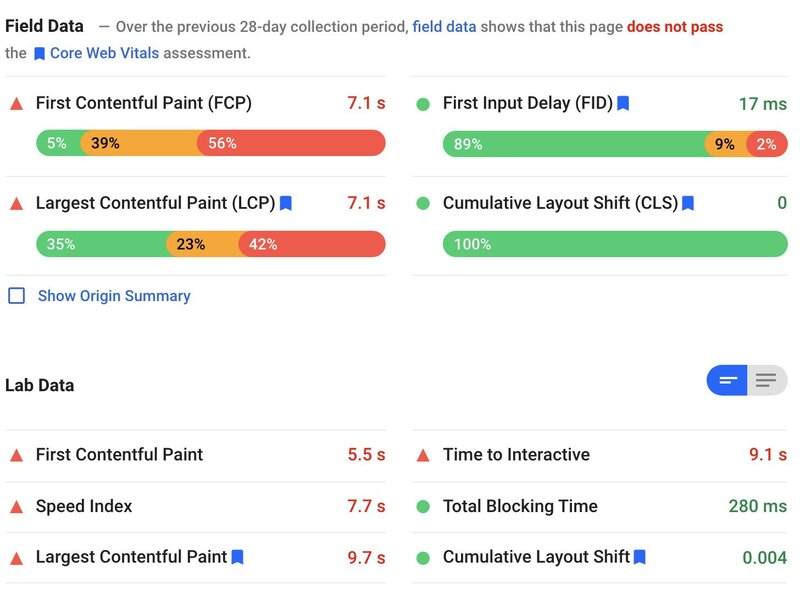Click the red triangle beside Speed Index

tap(18, 506)
